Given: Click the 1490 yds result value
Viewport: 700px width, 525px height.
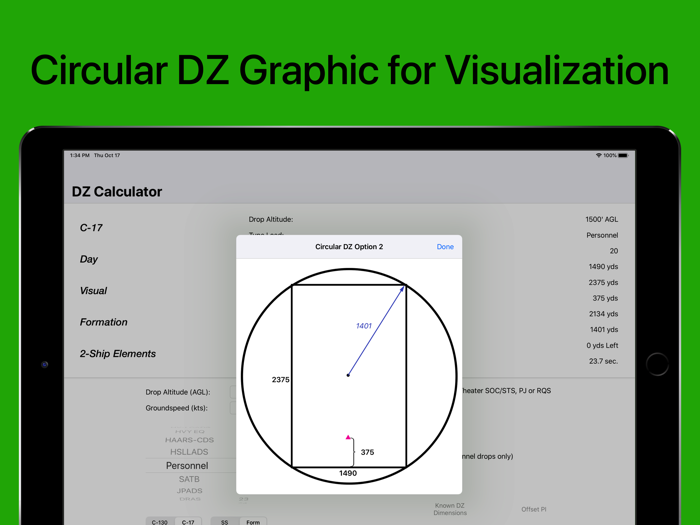Looking at the screenshot, I should point(603,267).
